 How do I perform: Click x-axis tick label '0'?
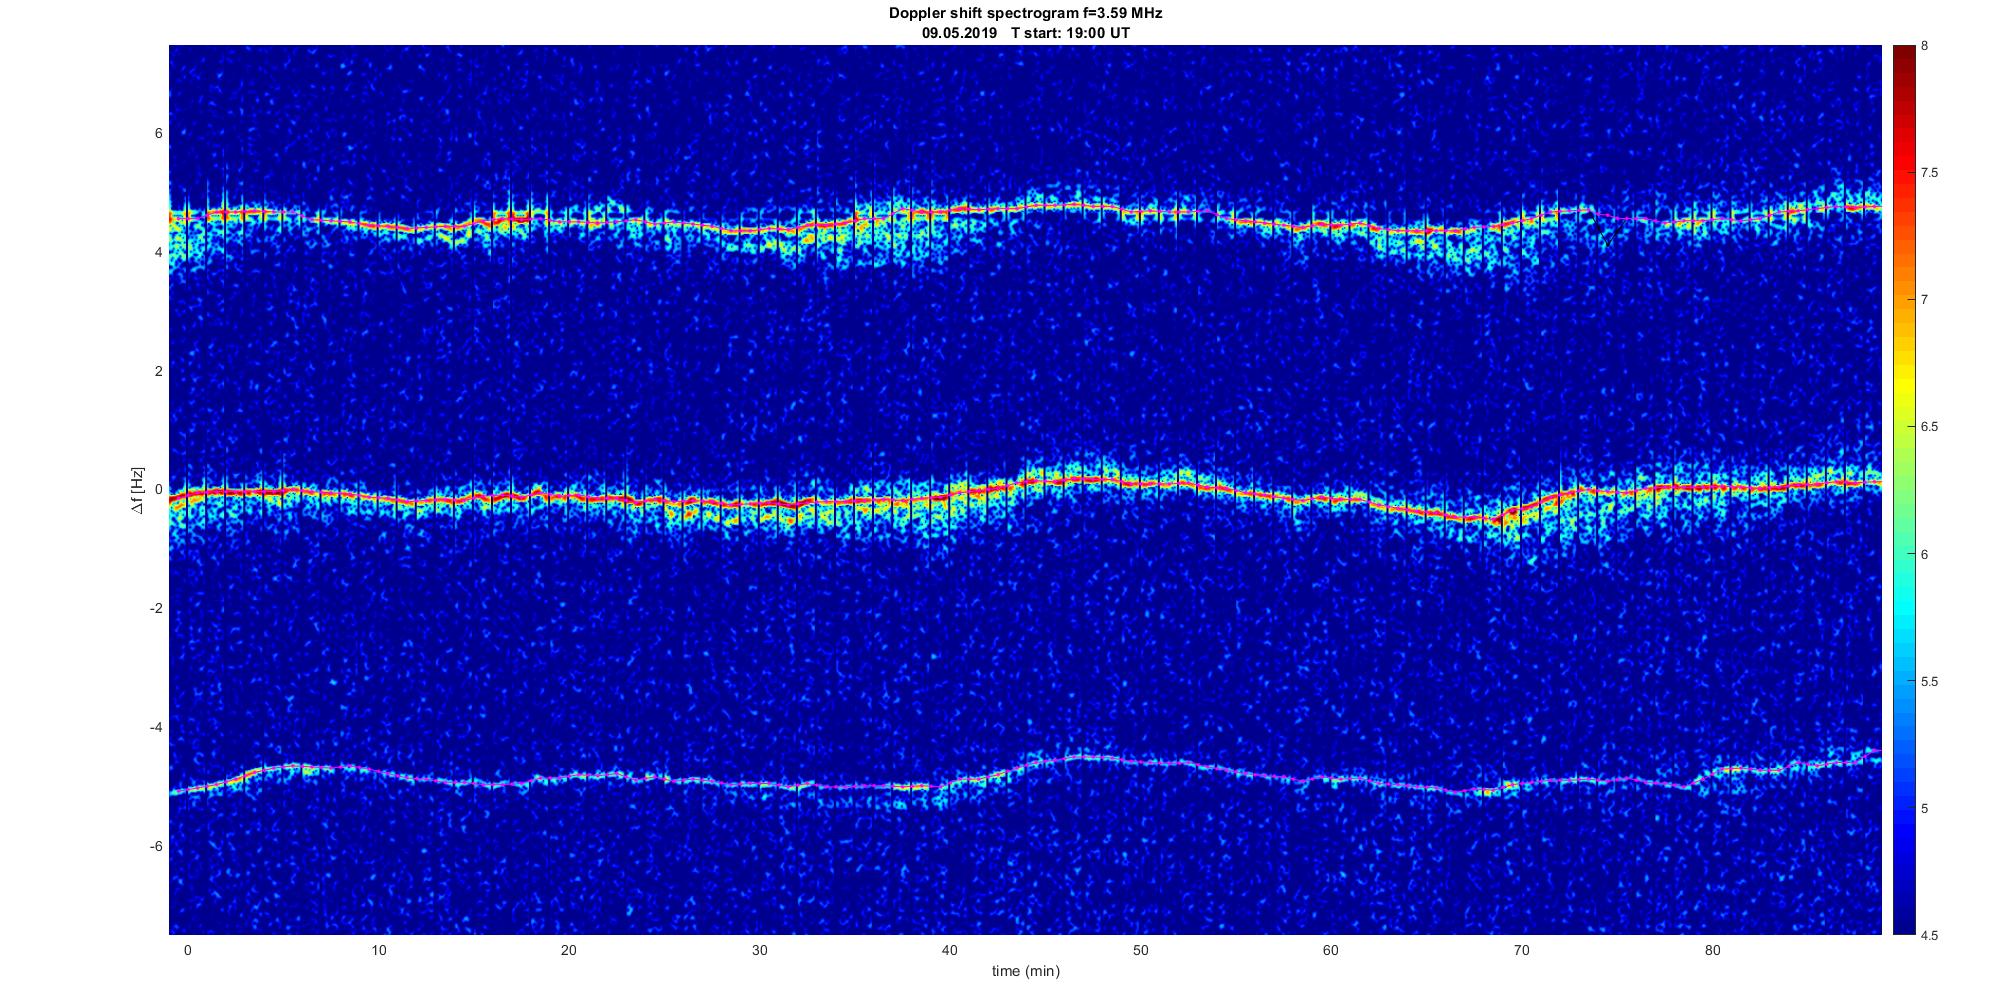pyautogui.click(x=187, y=950)
